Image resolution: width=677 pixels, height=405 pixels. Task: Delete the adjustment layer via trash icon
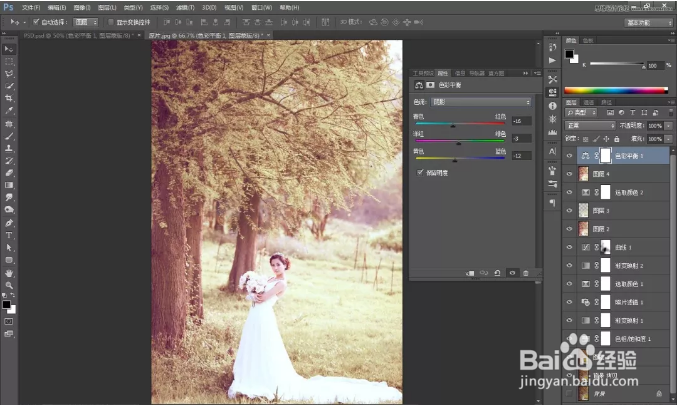tap(525, 273)
